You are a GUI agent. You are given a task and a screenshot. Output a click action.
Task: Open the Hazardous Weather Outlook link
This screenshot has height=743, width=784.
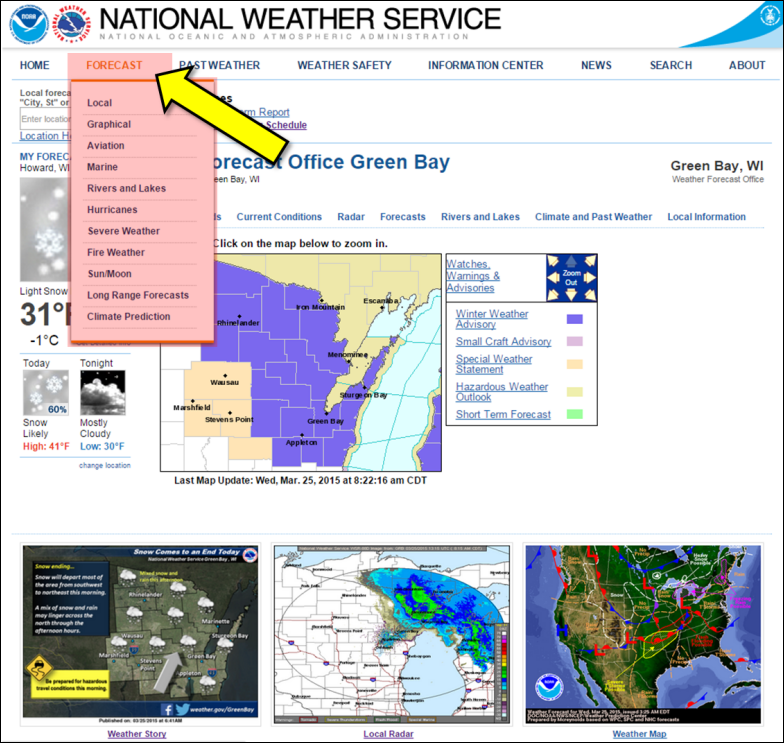502,392
